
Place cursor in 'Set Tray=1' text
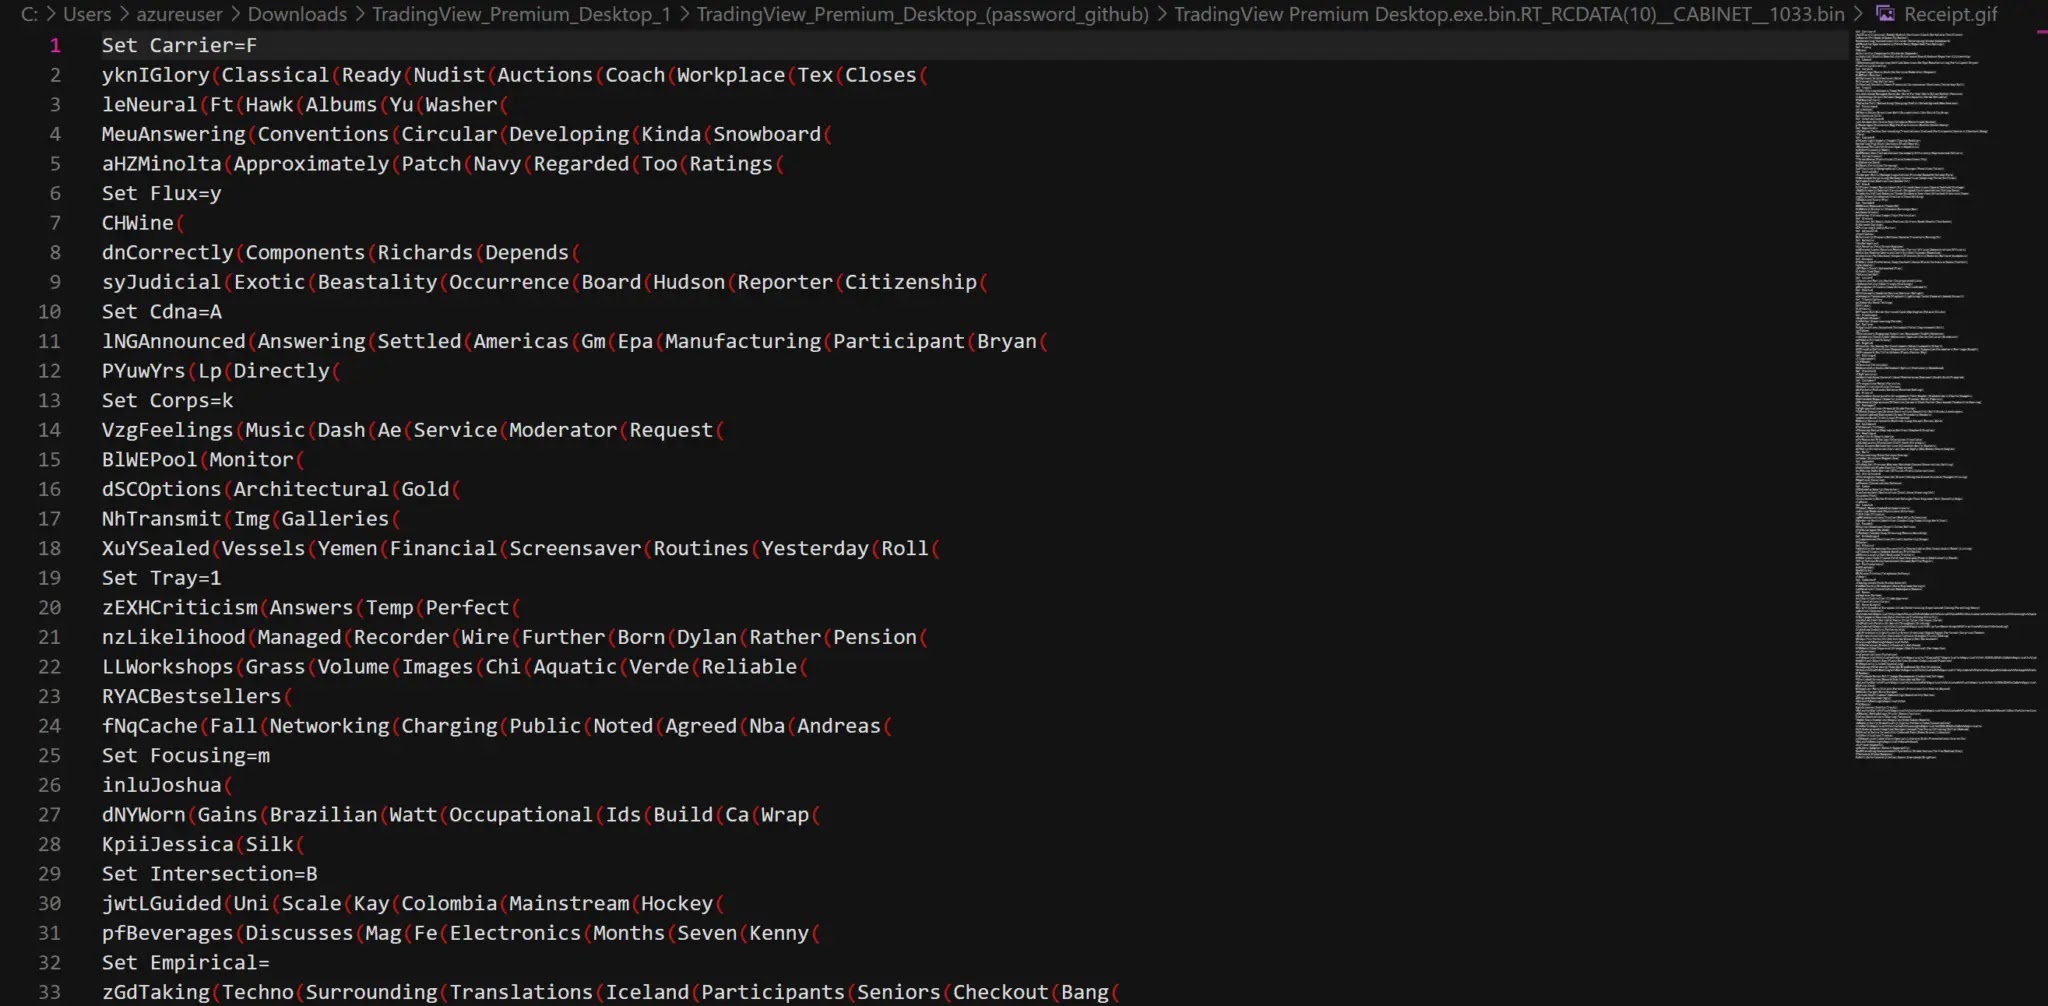coord(161,578)
